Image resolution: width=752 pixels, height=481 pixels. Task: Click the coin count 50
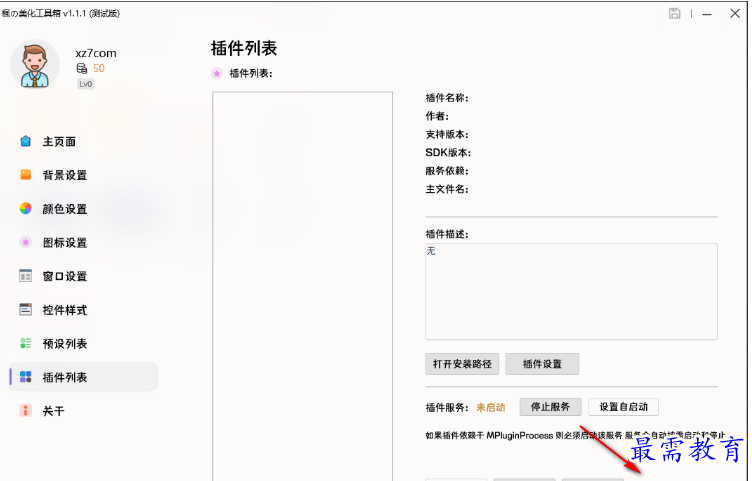click(x=99, y=69)
